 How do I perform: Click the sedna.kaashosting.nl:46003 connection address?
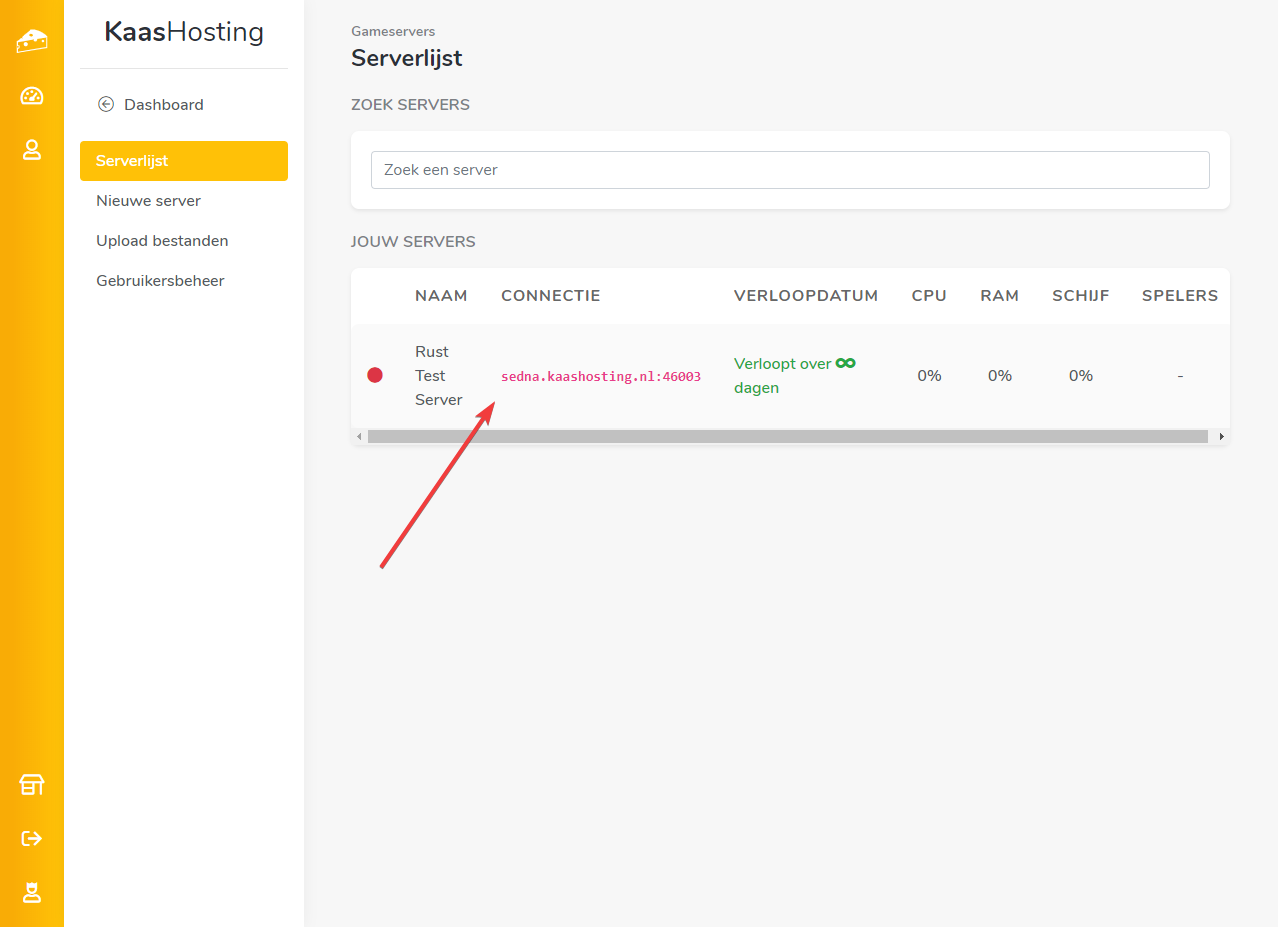coord(600,377)
